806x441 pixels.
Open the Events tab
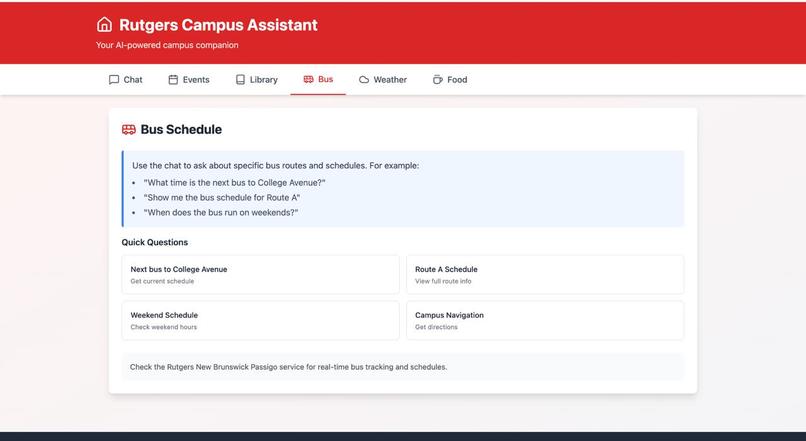click(189, 80)
